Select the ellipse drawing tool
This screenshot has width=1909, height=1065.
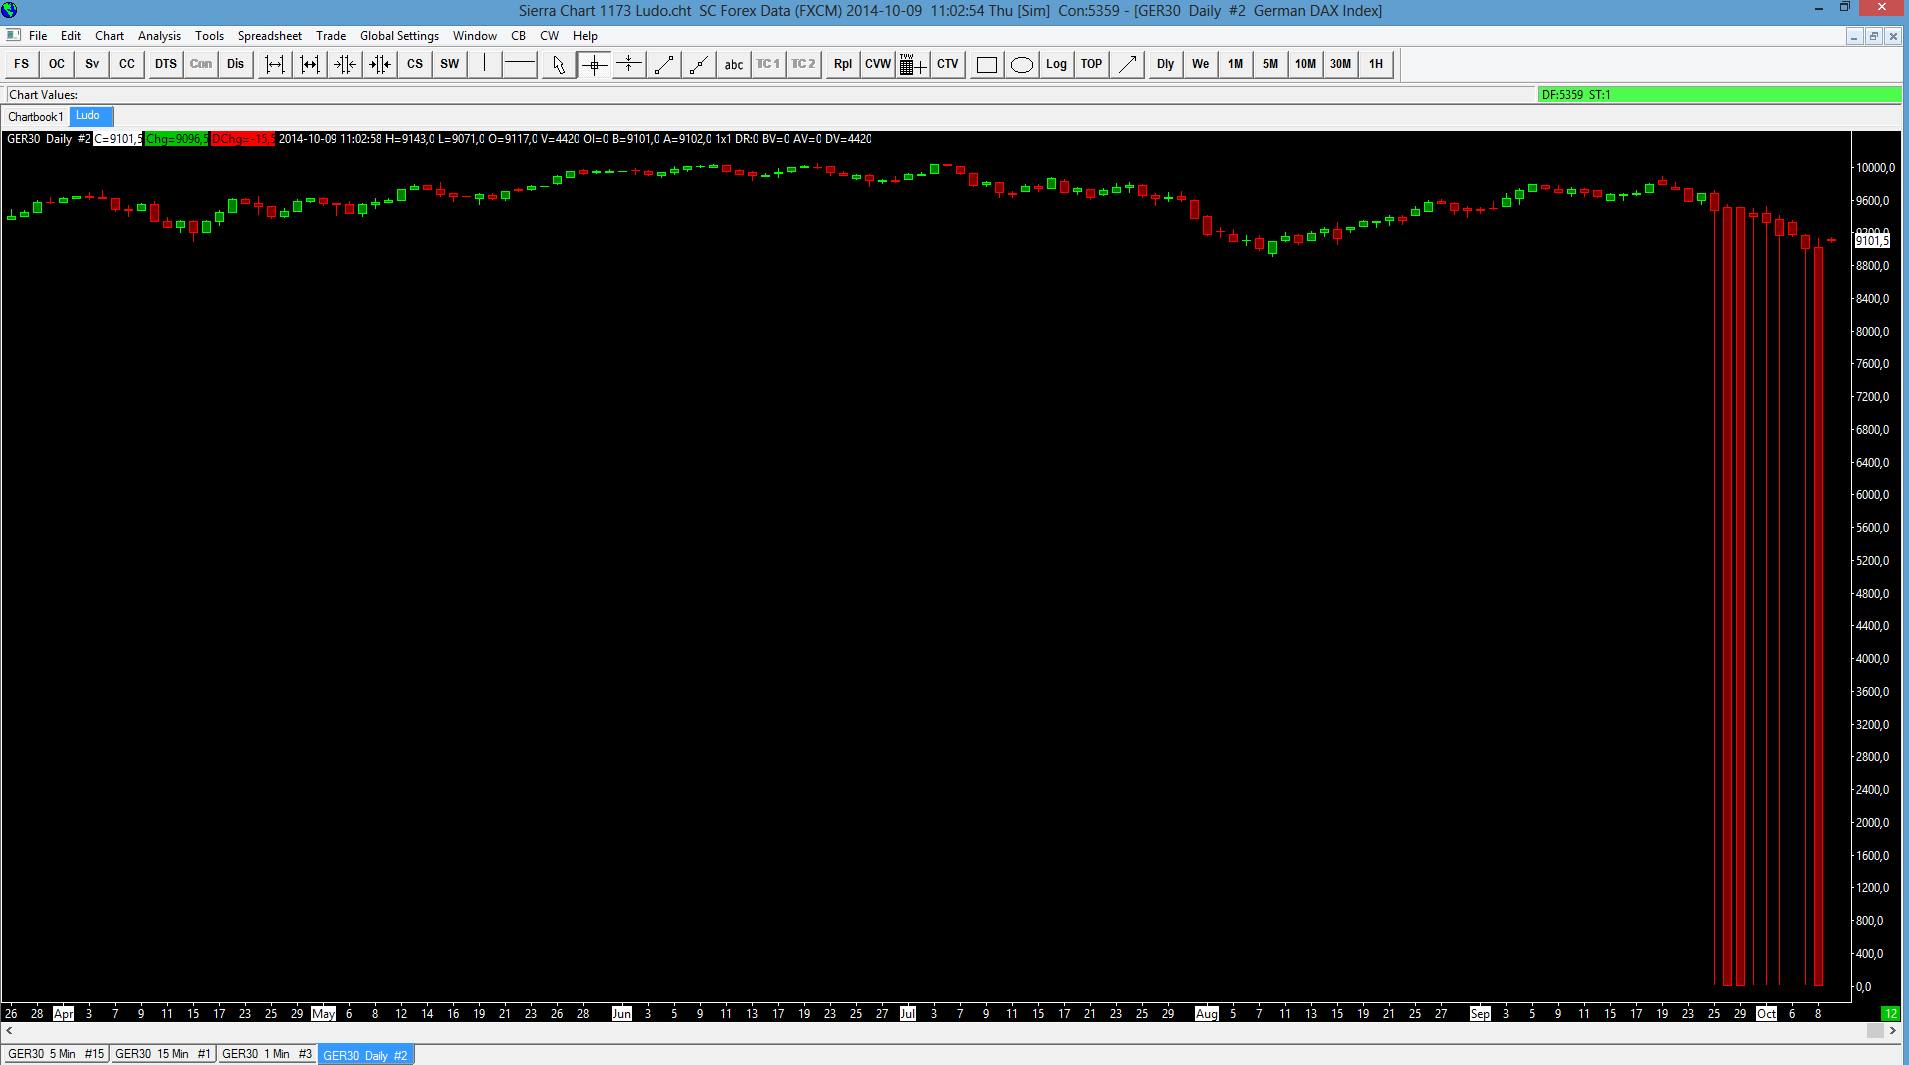pyautogui.click(x=1022, y=64)
